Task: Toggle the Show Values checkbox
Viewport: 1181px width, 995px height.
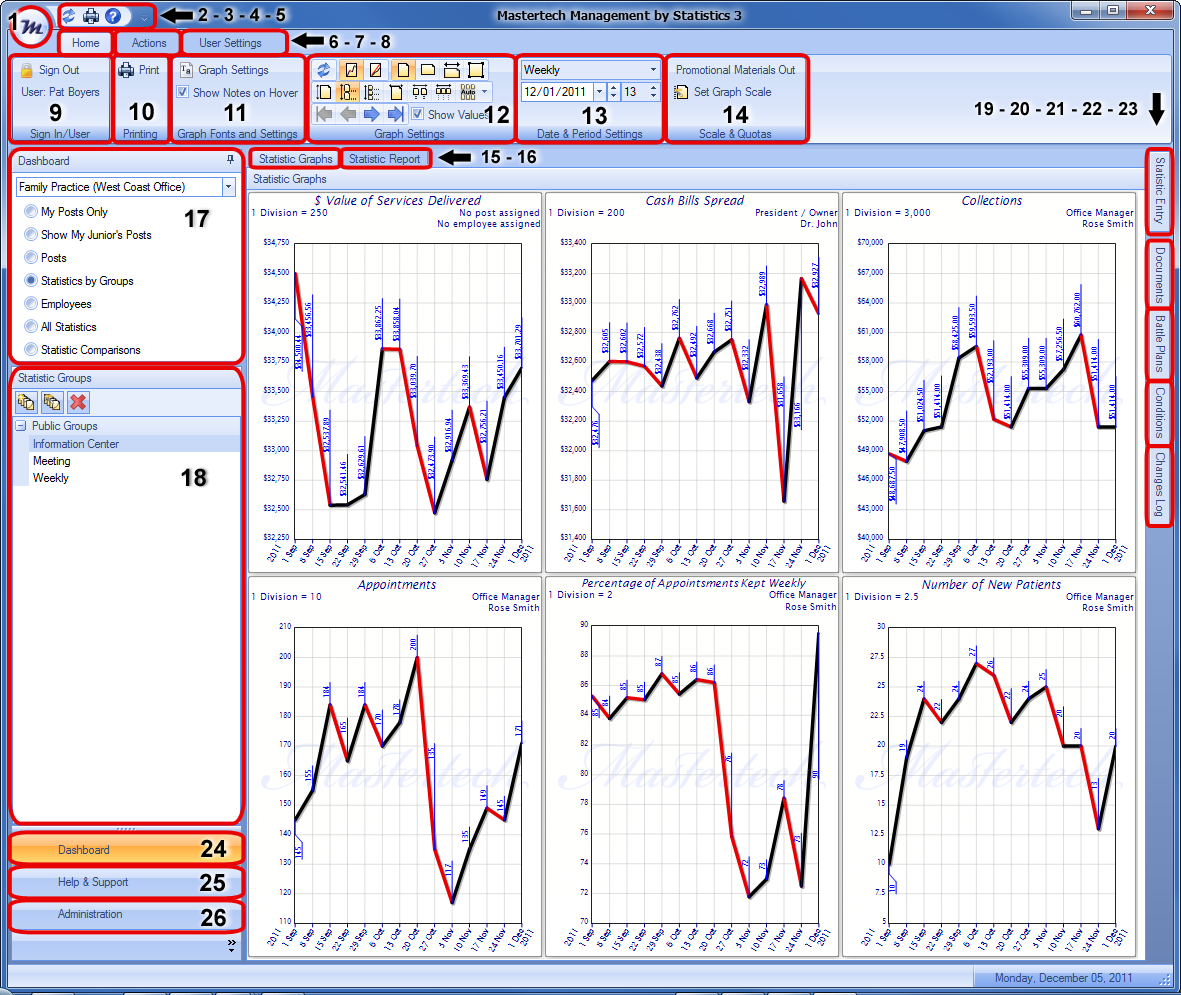Action: pos(417,114)
